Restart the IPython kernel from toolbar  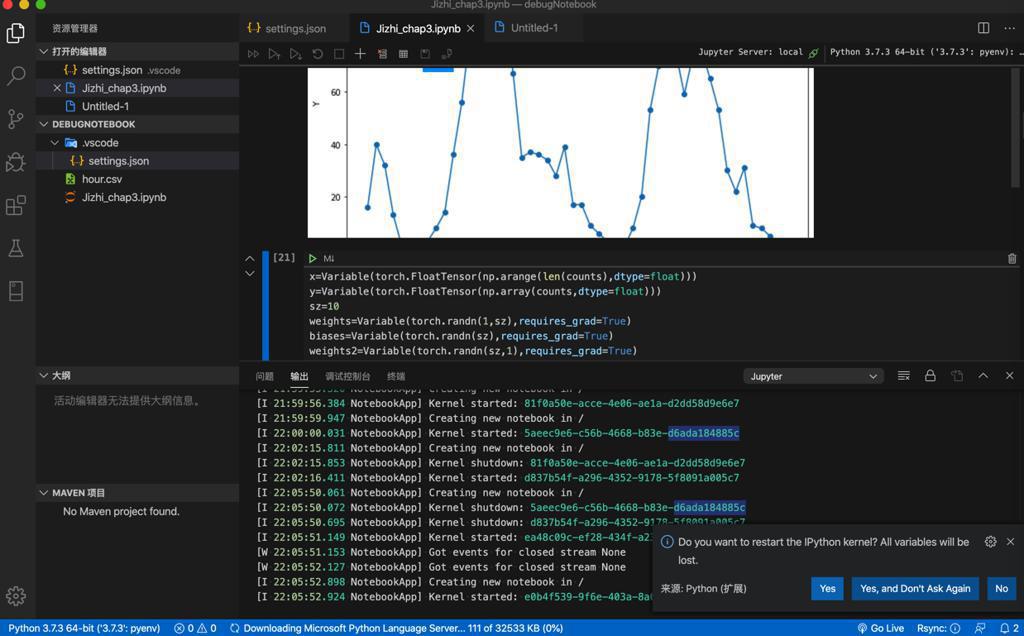317,54
